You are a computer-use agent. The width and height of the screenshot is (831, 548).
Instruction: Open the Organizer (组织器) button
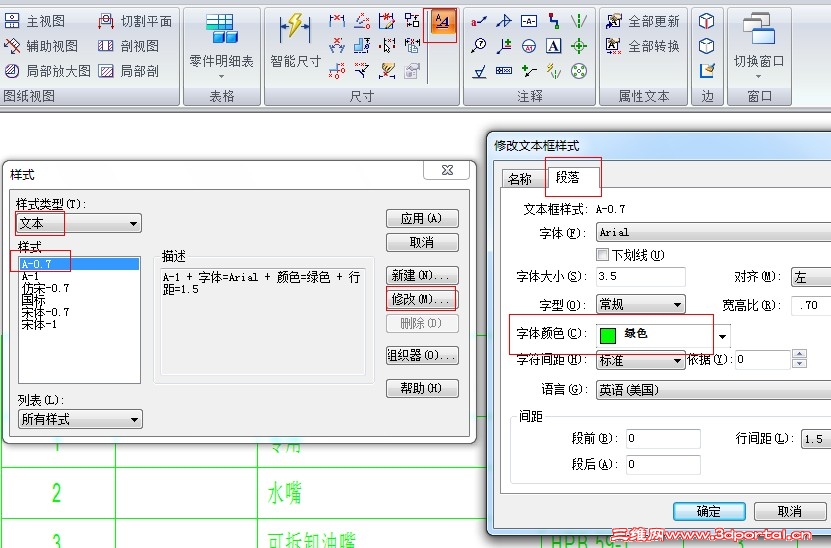(x=422, y=356)
